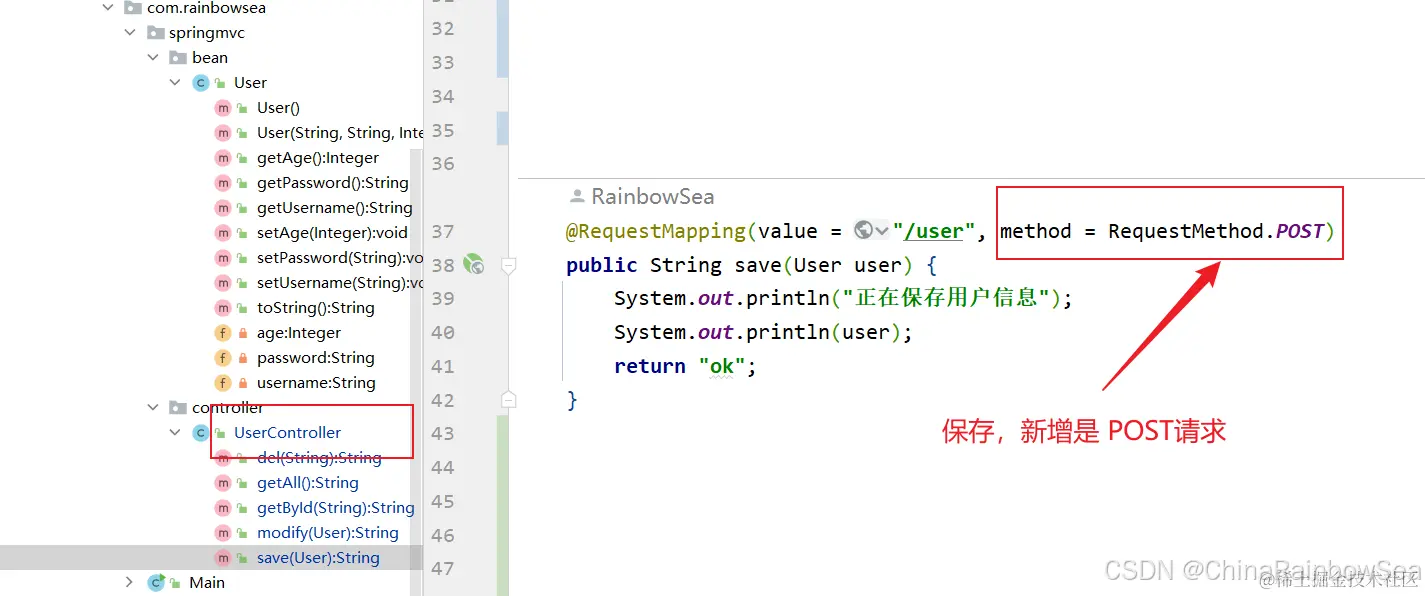Select getAll():String method
This screenshot has width=1425, height=596.
[308, 483]
